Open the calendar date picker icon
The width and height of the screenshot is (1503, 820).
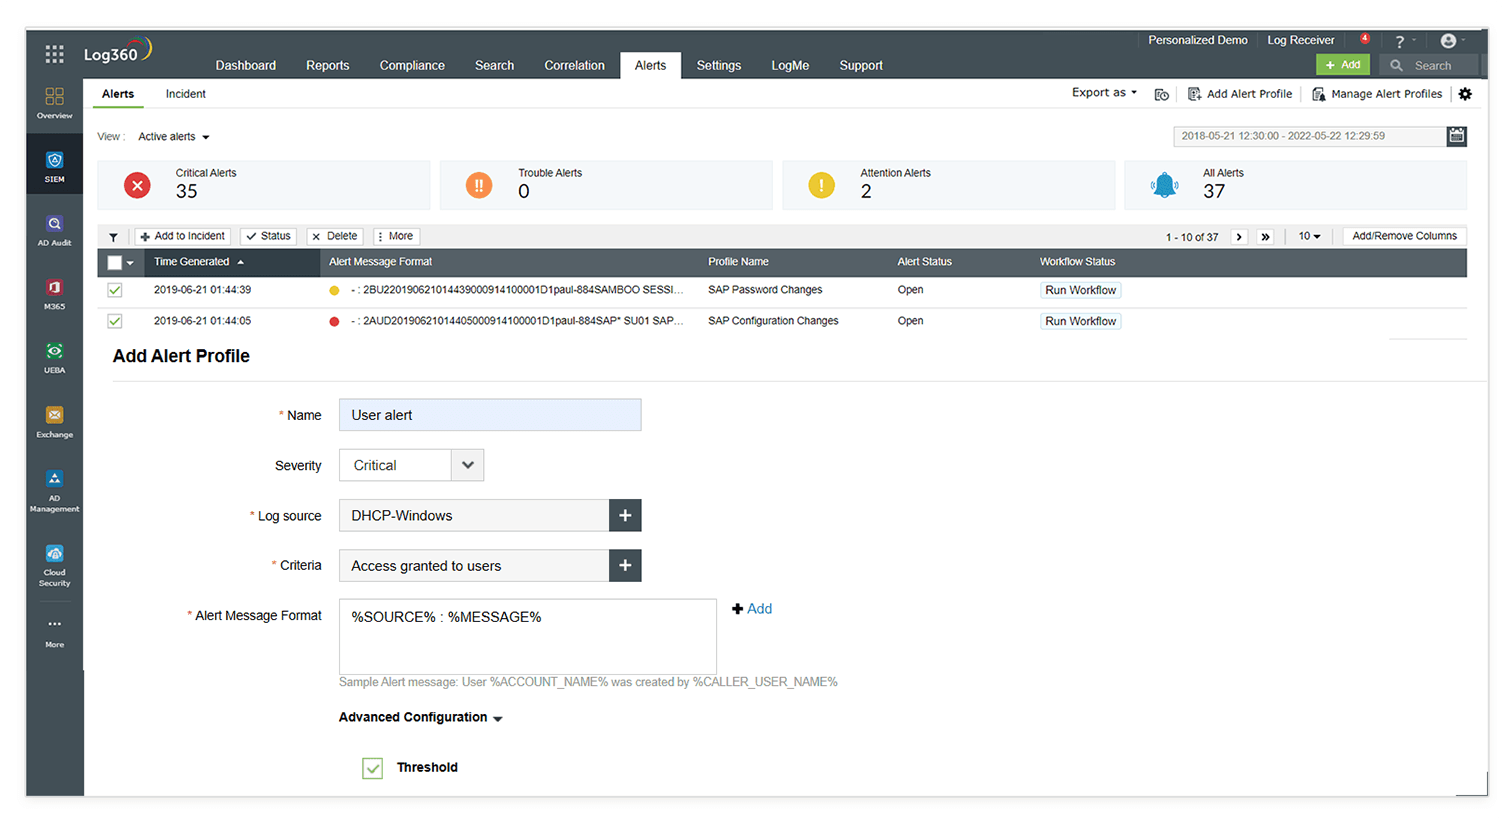tap(1457, 136)
